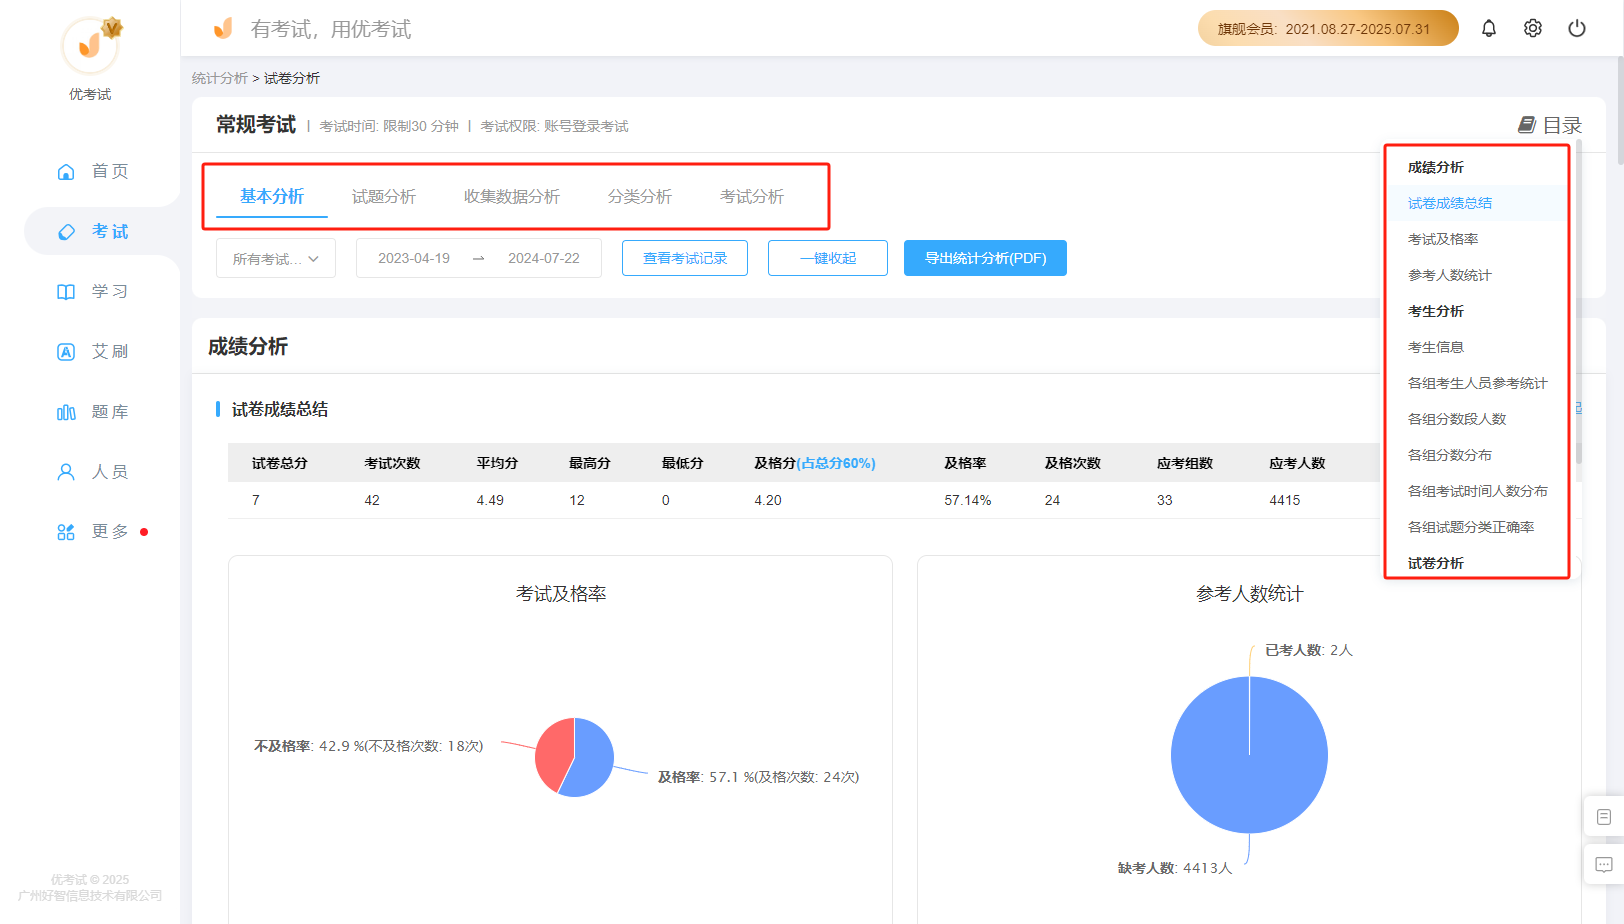
Task: Click the 平均分 value 4.49
Action: click(490, 500)
